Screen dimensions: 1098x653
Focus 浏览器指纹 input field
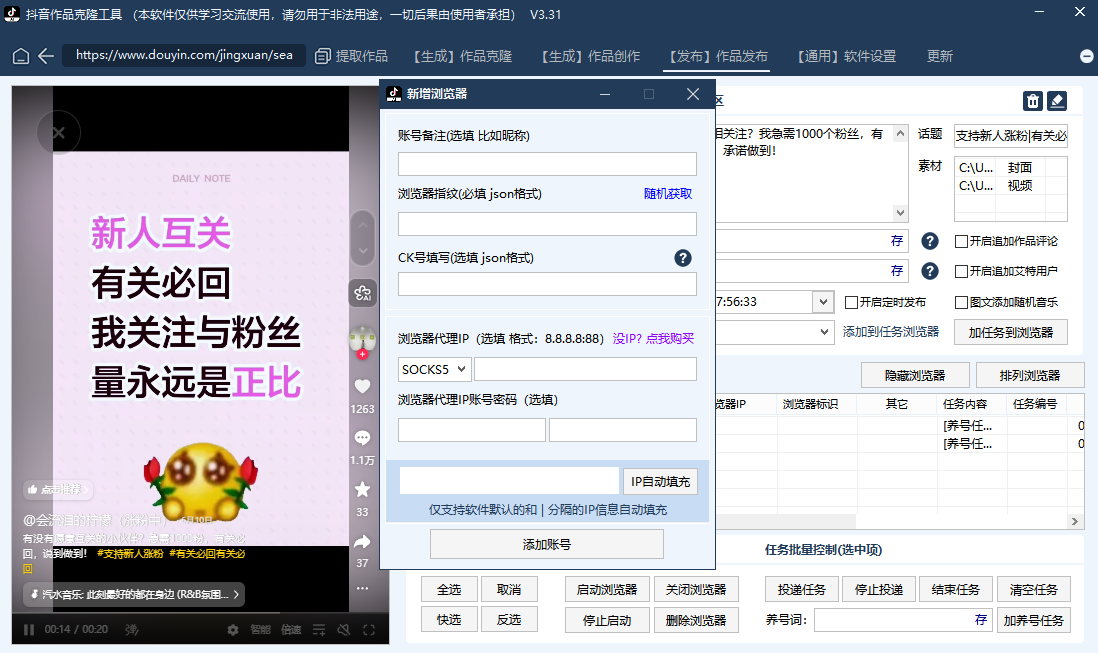point(547,224)
